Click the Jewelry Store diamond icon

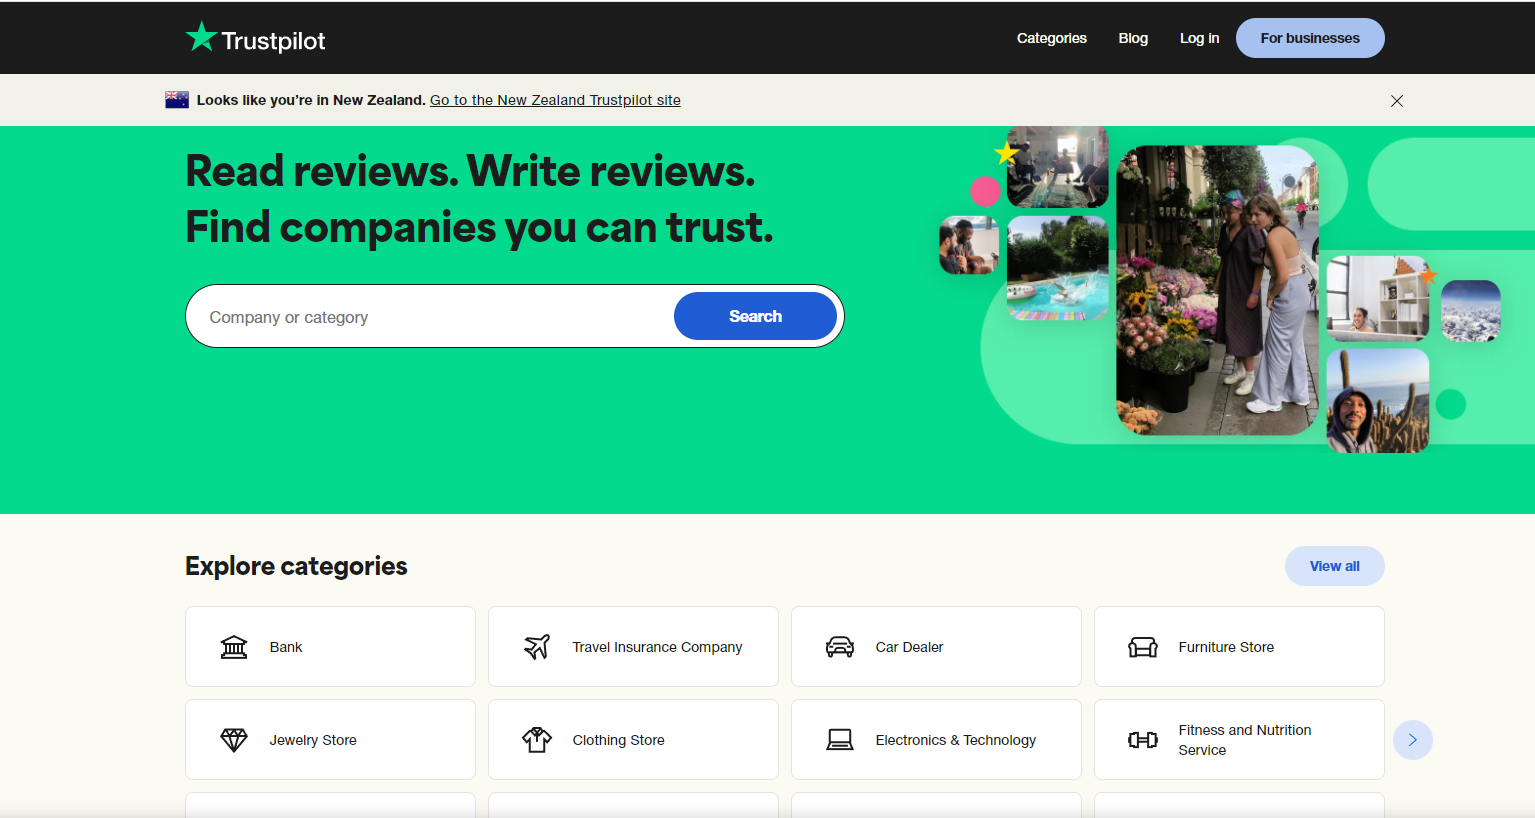point(234,740)
